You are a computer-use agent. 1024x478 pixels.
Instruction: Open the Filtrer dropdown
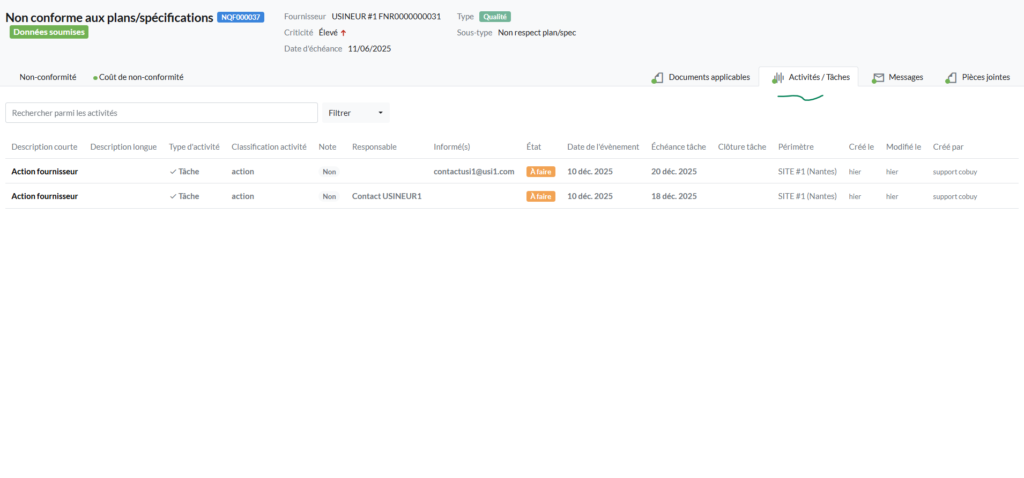(x=355, y=113)
